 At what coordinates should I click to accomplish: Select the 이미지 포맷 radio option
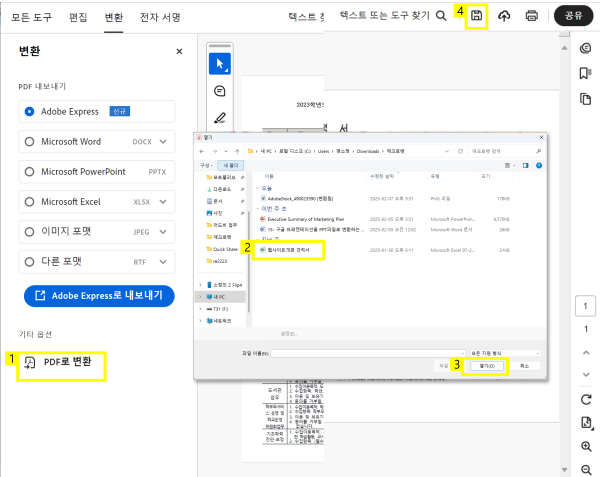point(29,232)
